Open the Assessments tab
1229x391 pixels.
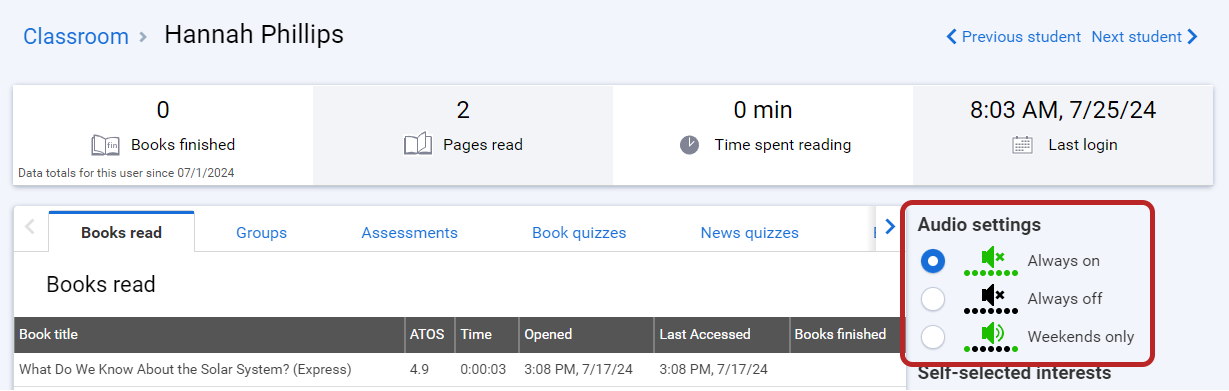(x=409, y=232)
